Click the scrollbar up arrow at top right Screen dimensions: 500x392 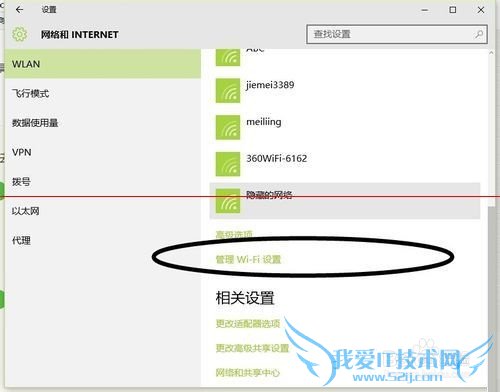491,53
